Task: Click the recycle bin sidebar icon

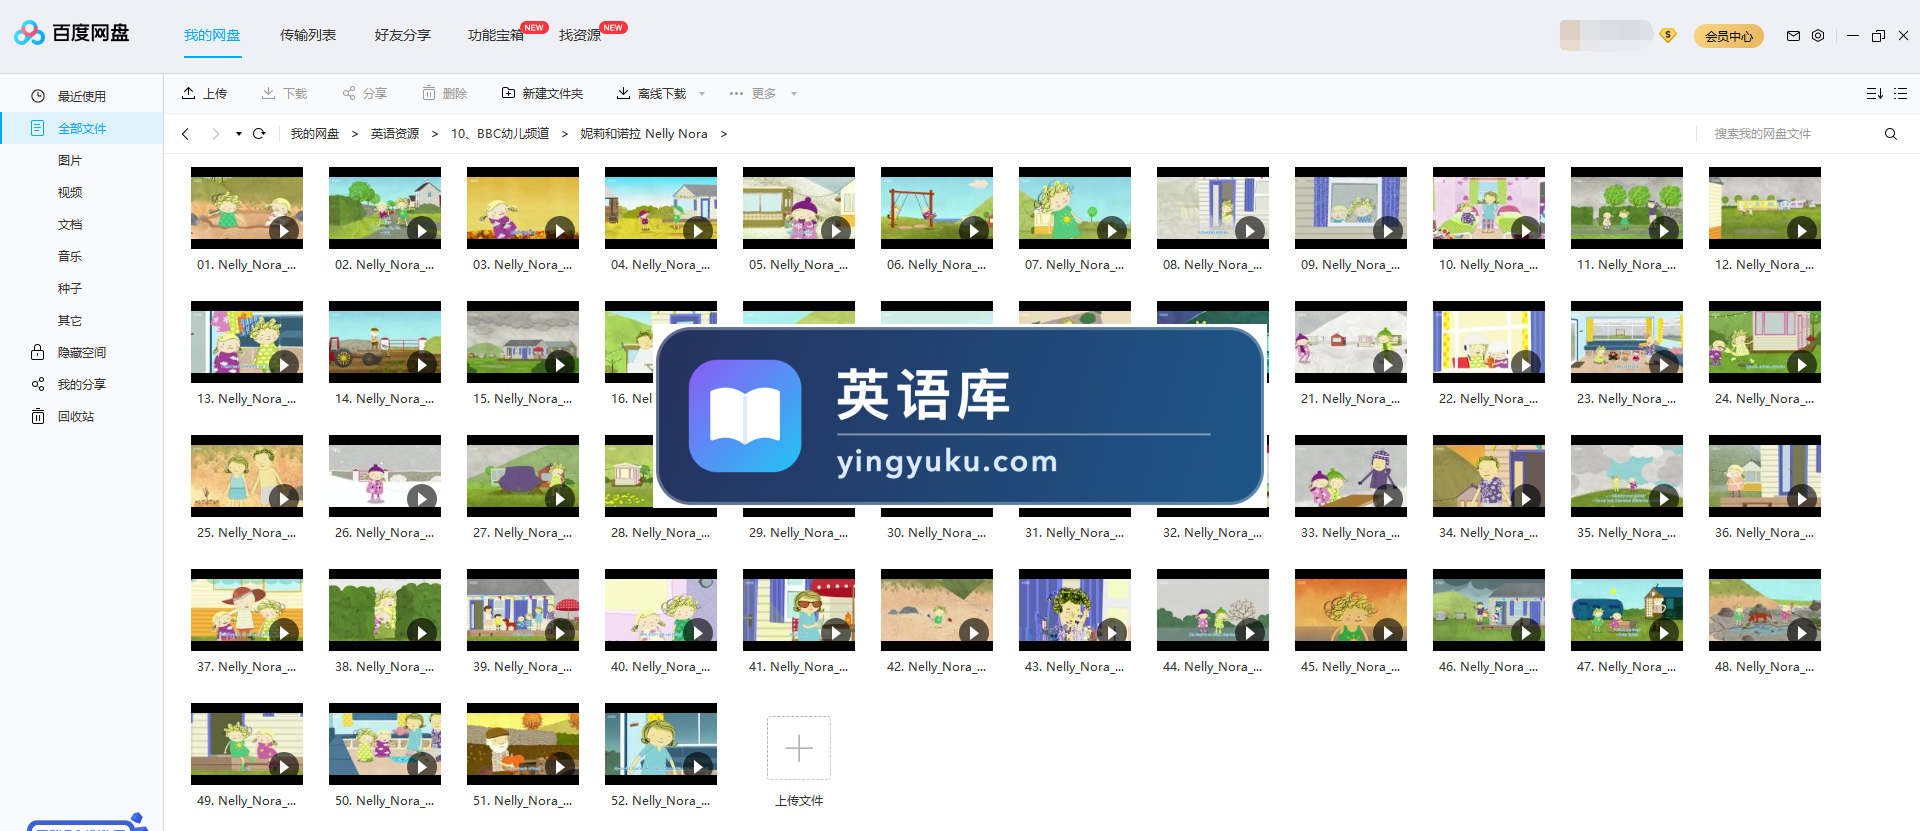Action: [38, 416]
